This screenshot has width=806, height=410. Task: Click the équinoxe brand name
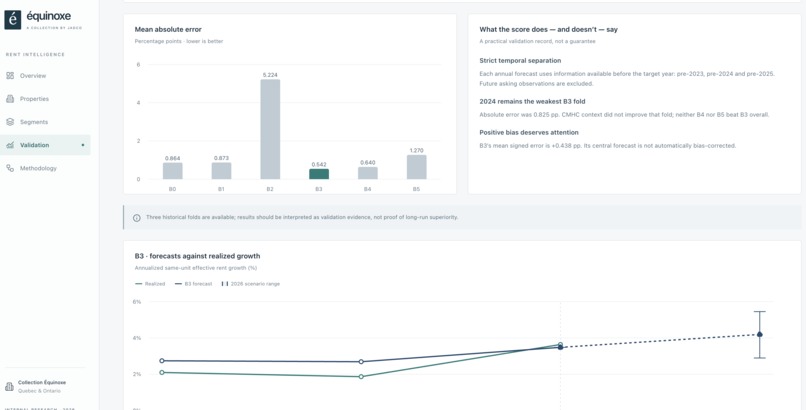pos(49,16)
